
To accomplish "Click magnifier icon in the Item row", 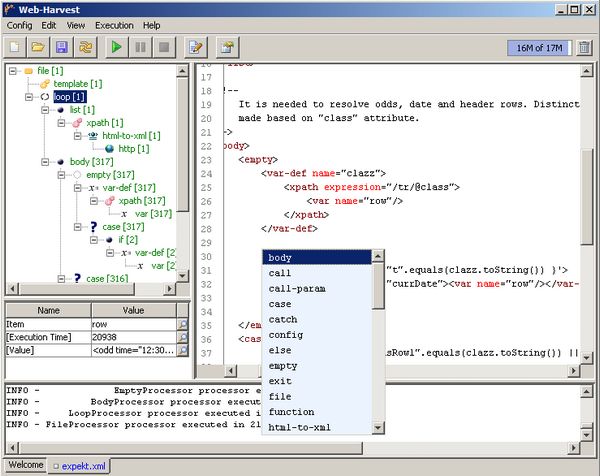I will coord(183,324).
